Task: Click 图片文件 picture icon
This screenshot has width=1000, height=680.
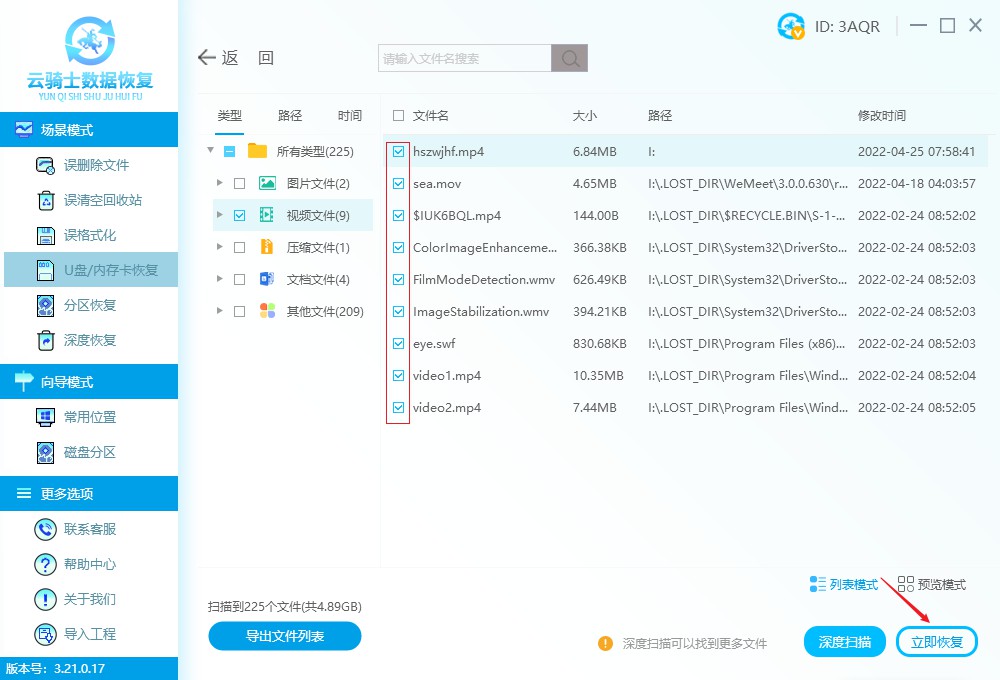Action: (267, 184)
